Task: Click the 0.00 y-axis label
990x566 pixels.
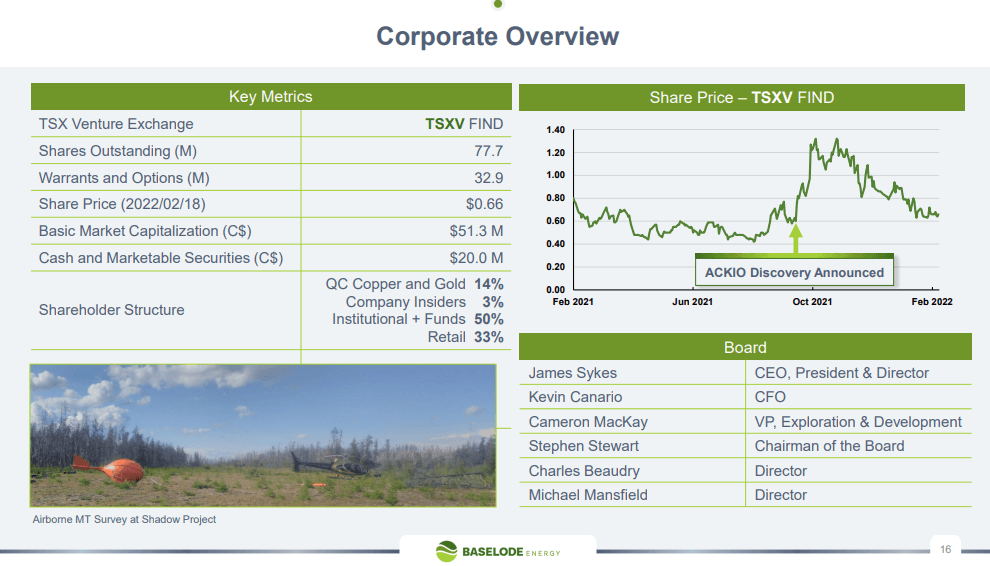Action: click(x=556, y=289)
